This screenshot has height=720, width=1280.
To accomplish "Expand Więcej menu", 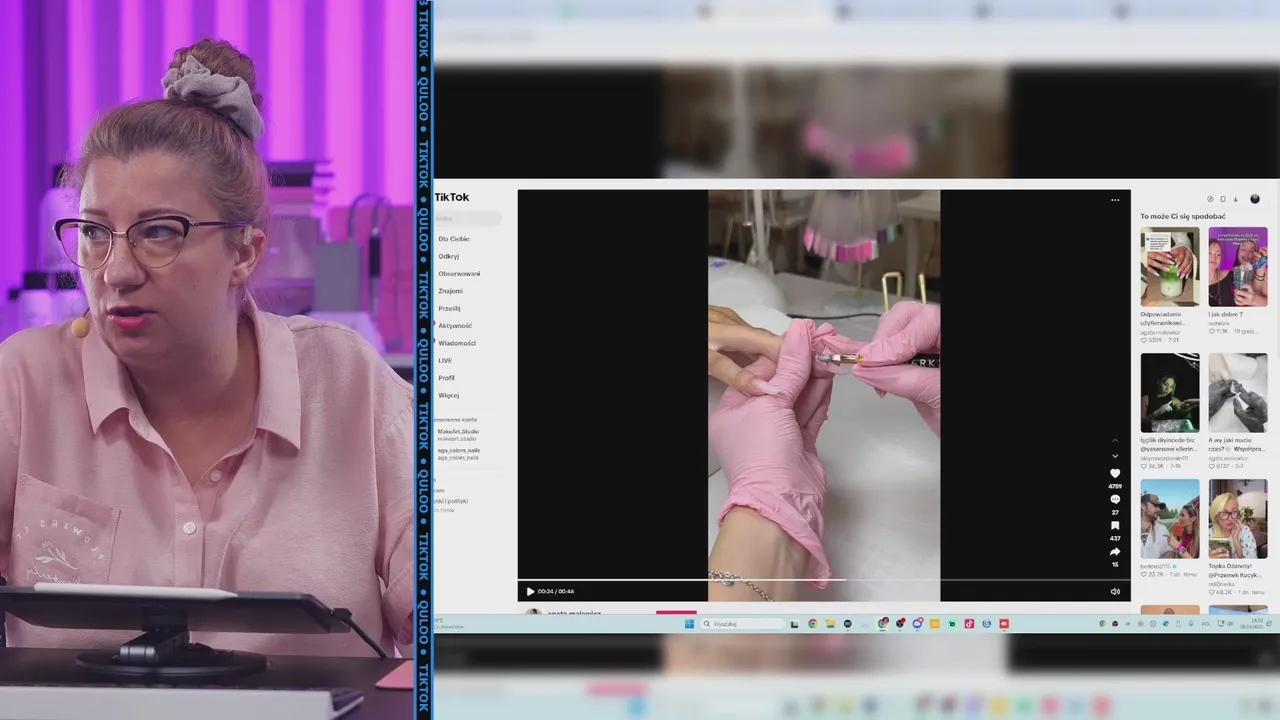I will pyautogui.click(x=448, y=395).
